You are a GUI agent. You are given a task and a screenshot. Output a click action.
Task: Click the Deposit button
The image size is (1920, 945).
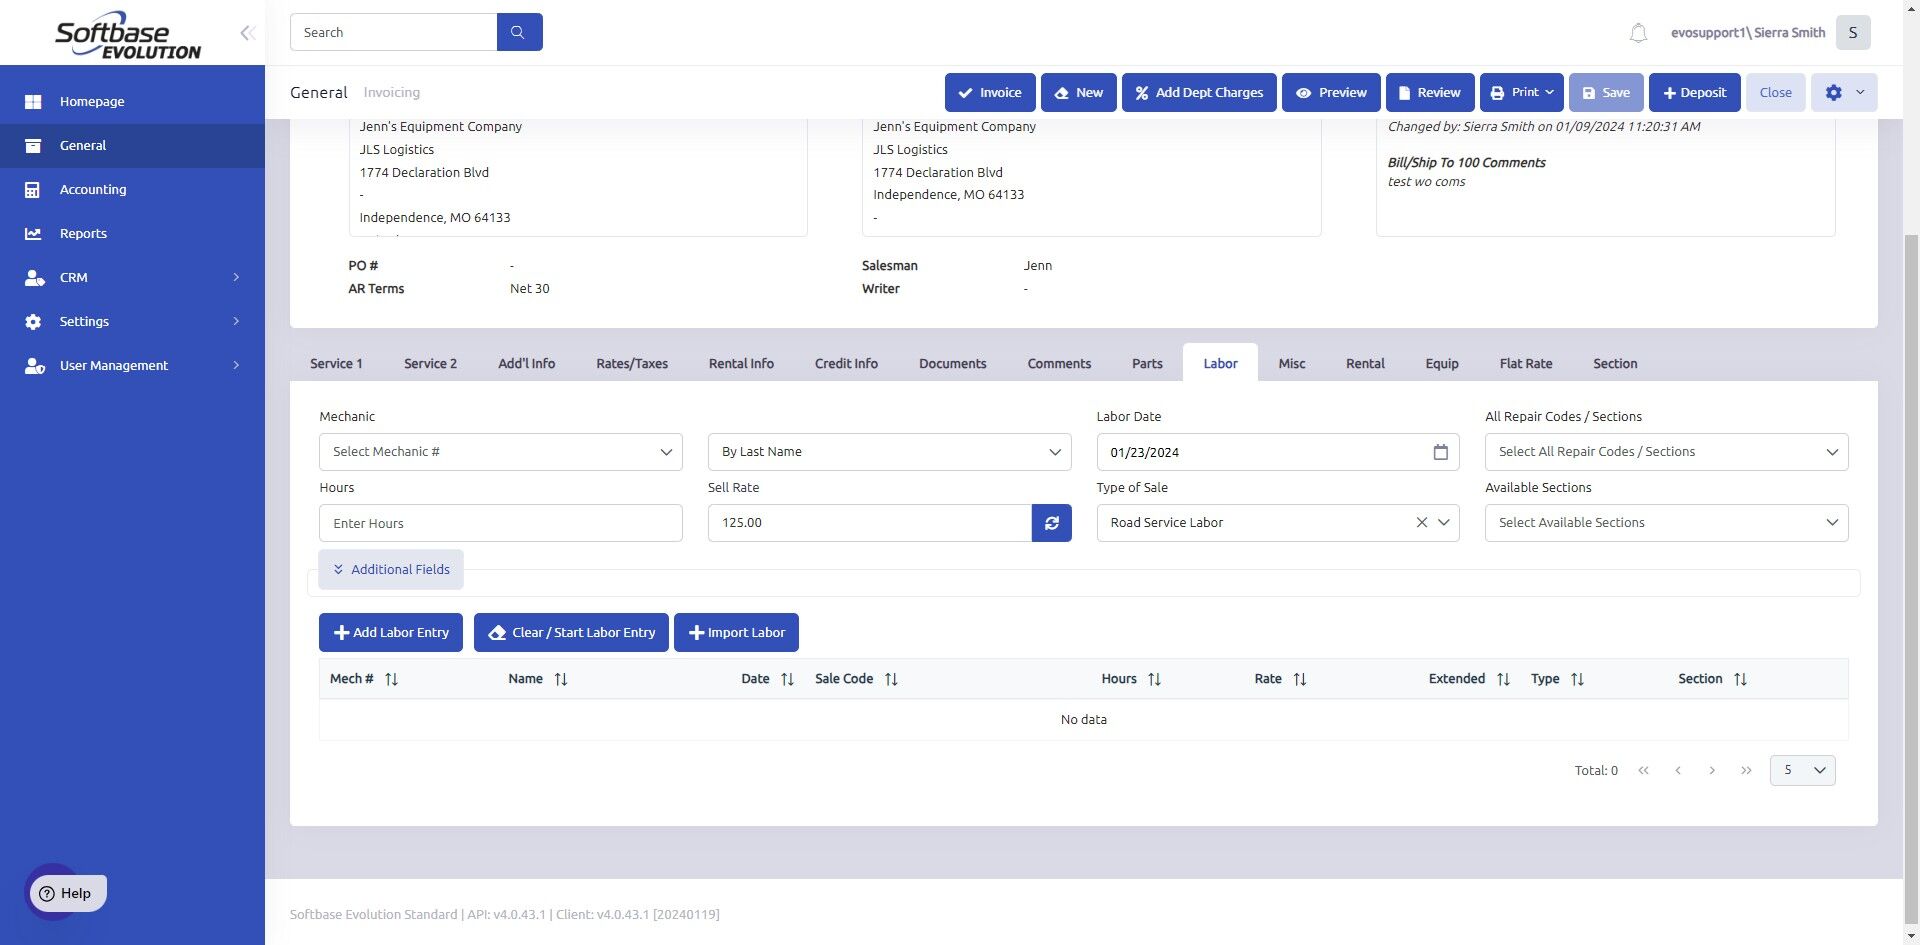coord(1694,92)
